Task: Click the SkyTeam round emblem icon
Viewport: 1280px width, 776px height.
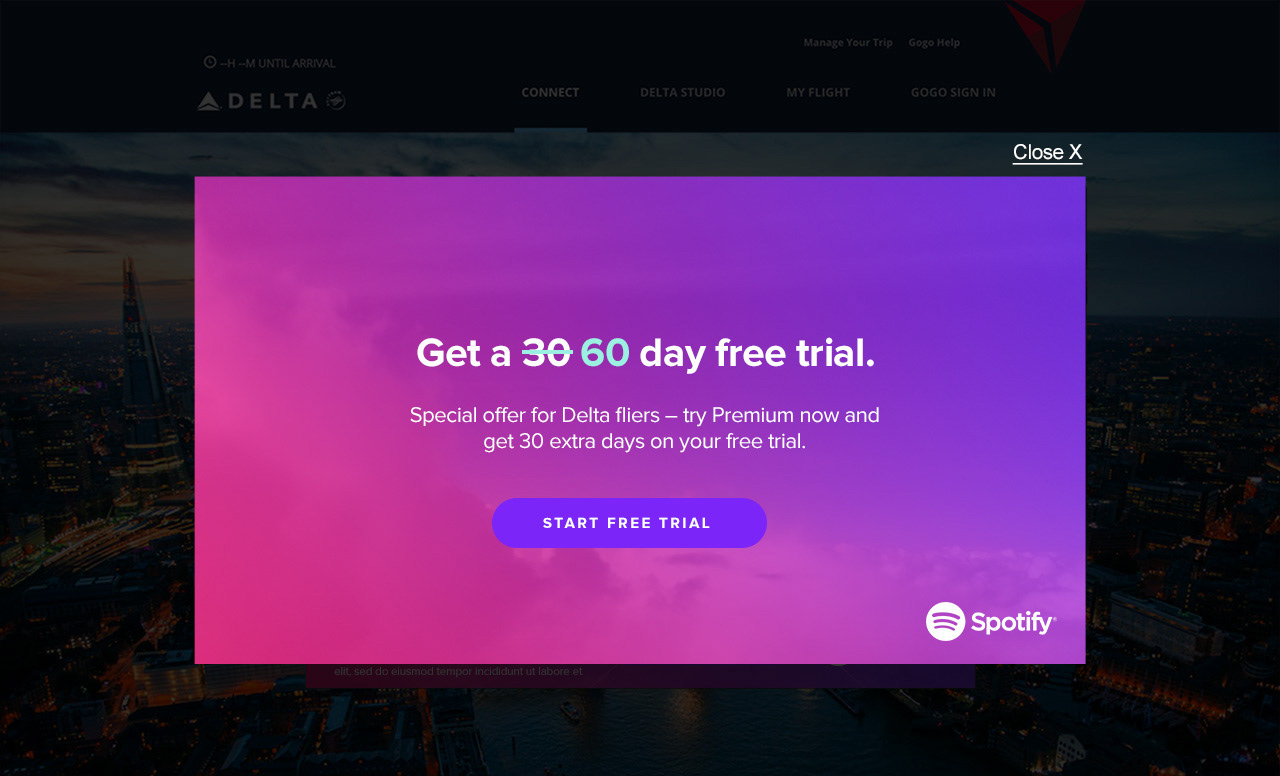Action: [x=336, y=101]
